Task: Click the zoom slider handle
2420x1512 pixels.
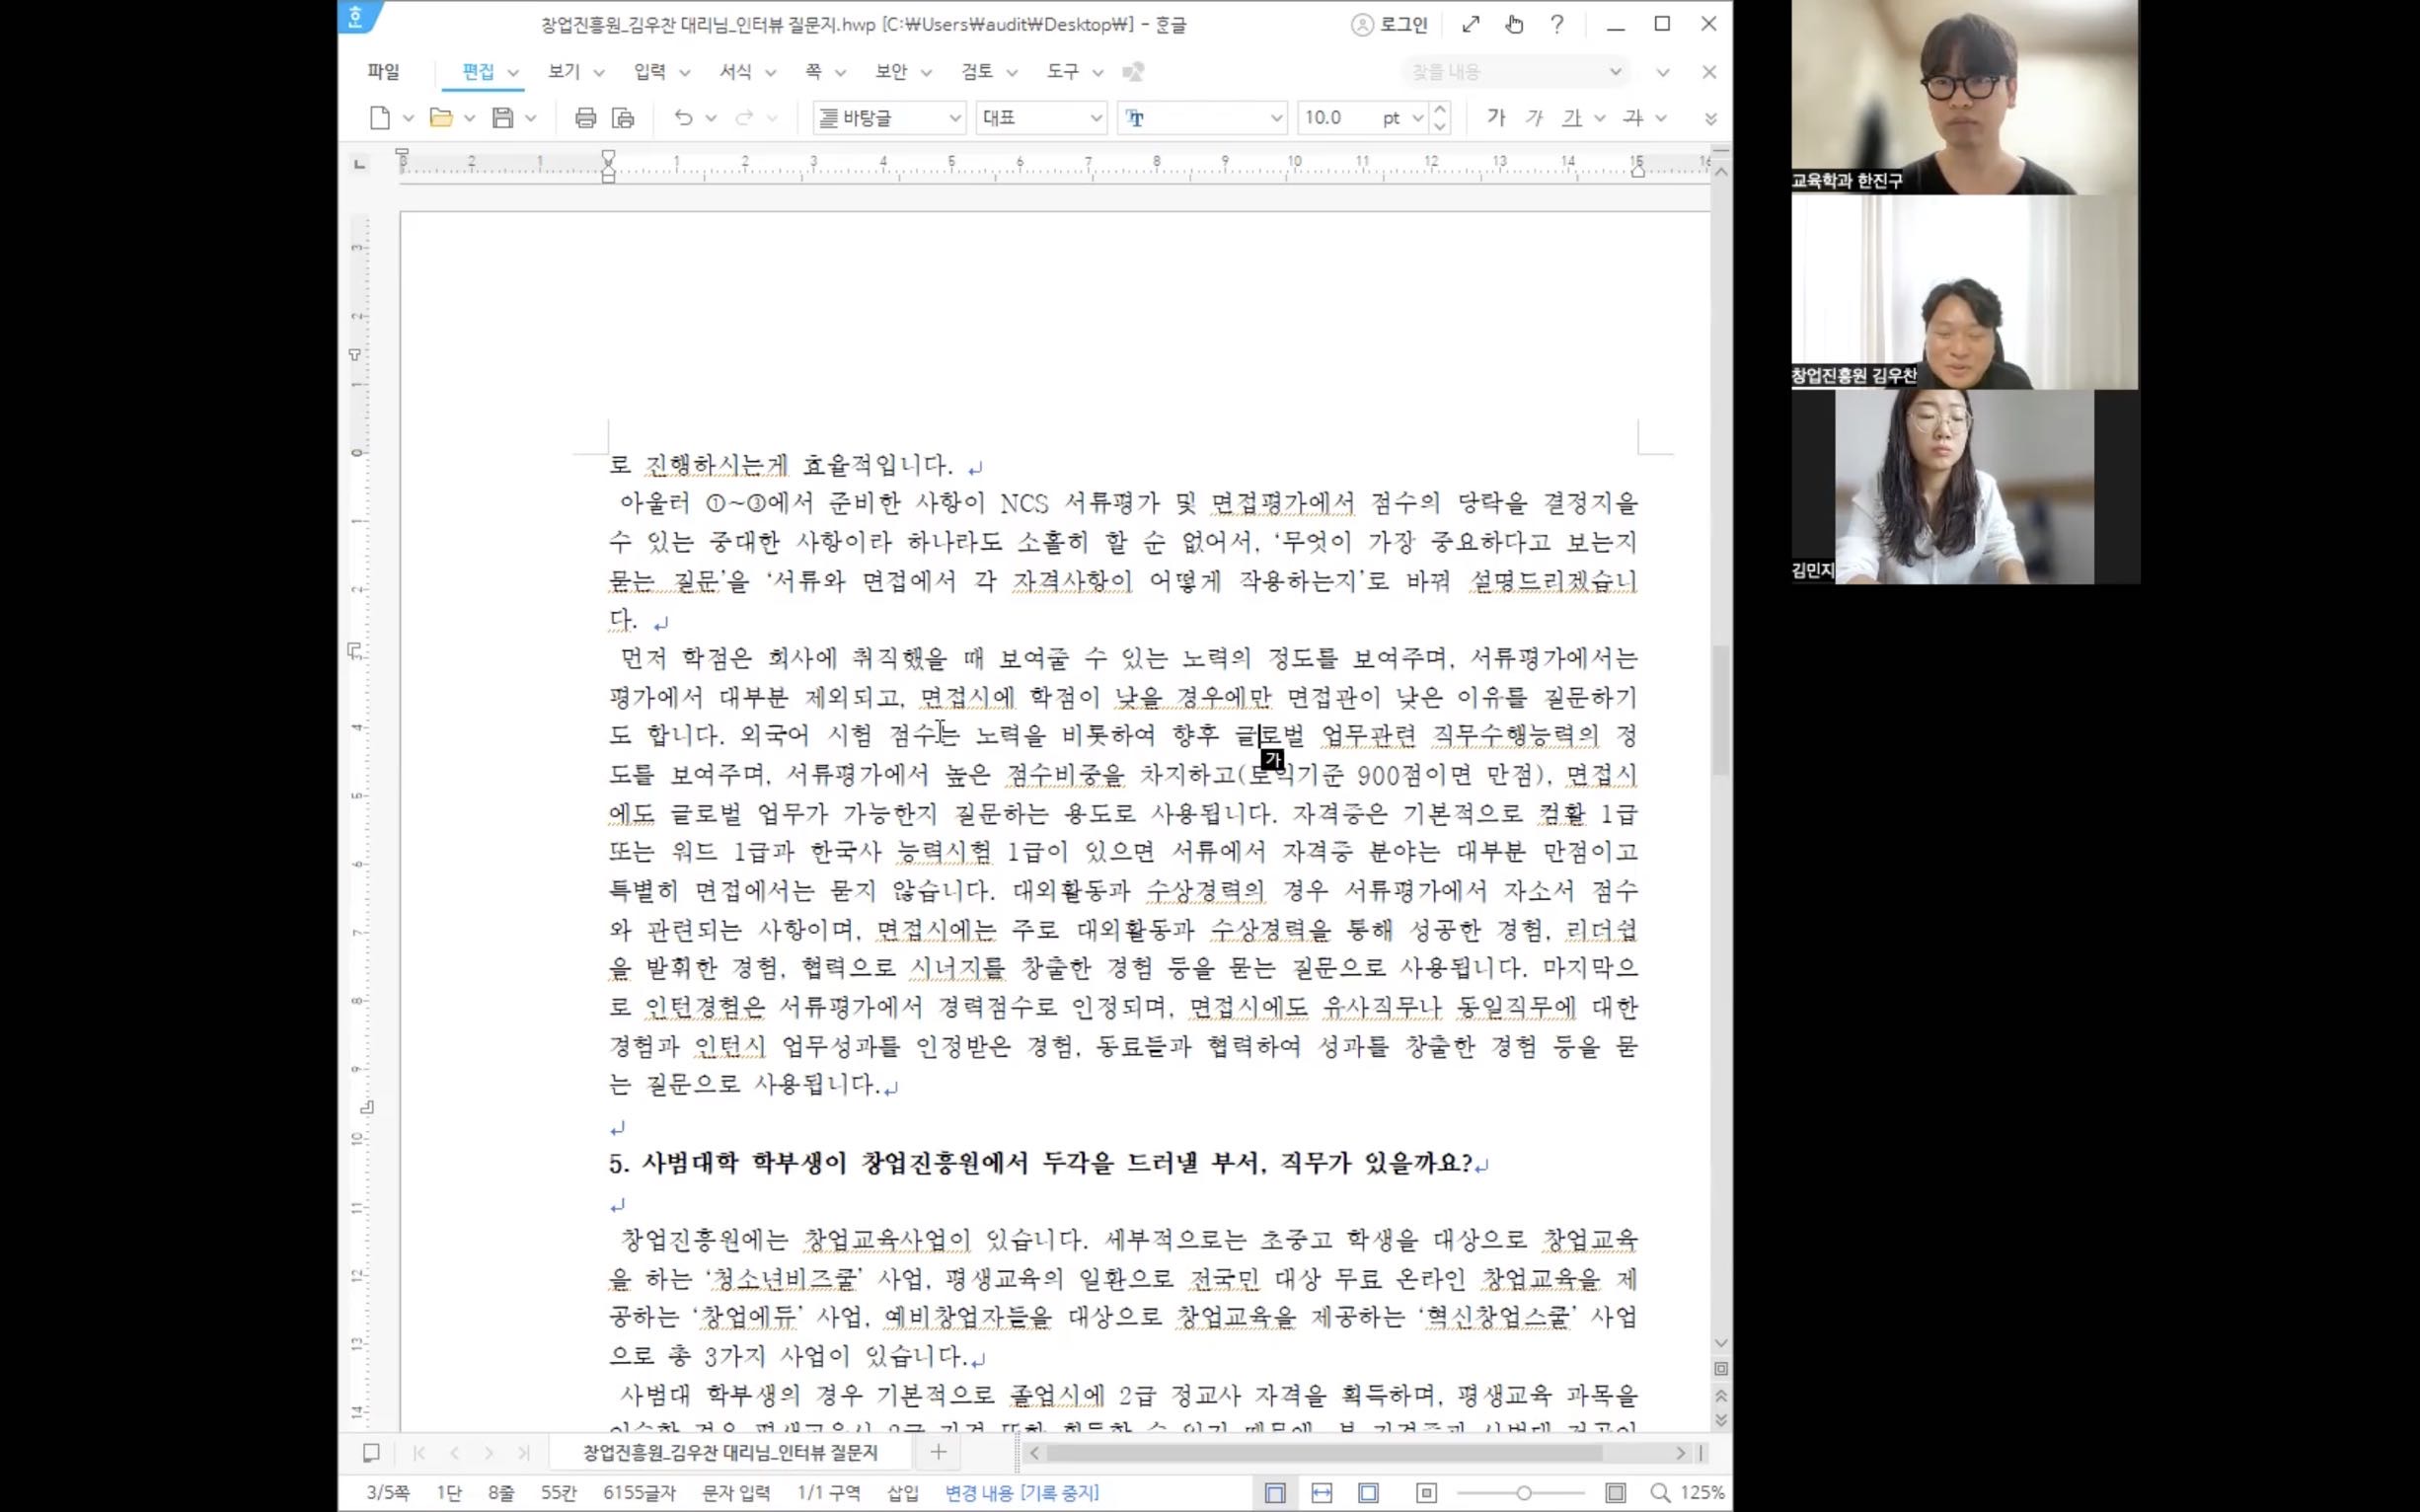Action: coord(1524,1493)
